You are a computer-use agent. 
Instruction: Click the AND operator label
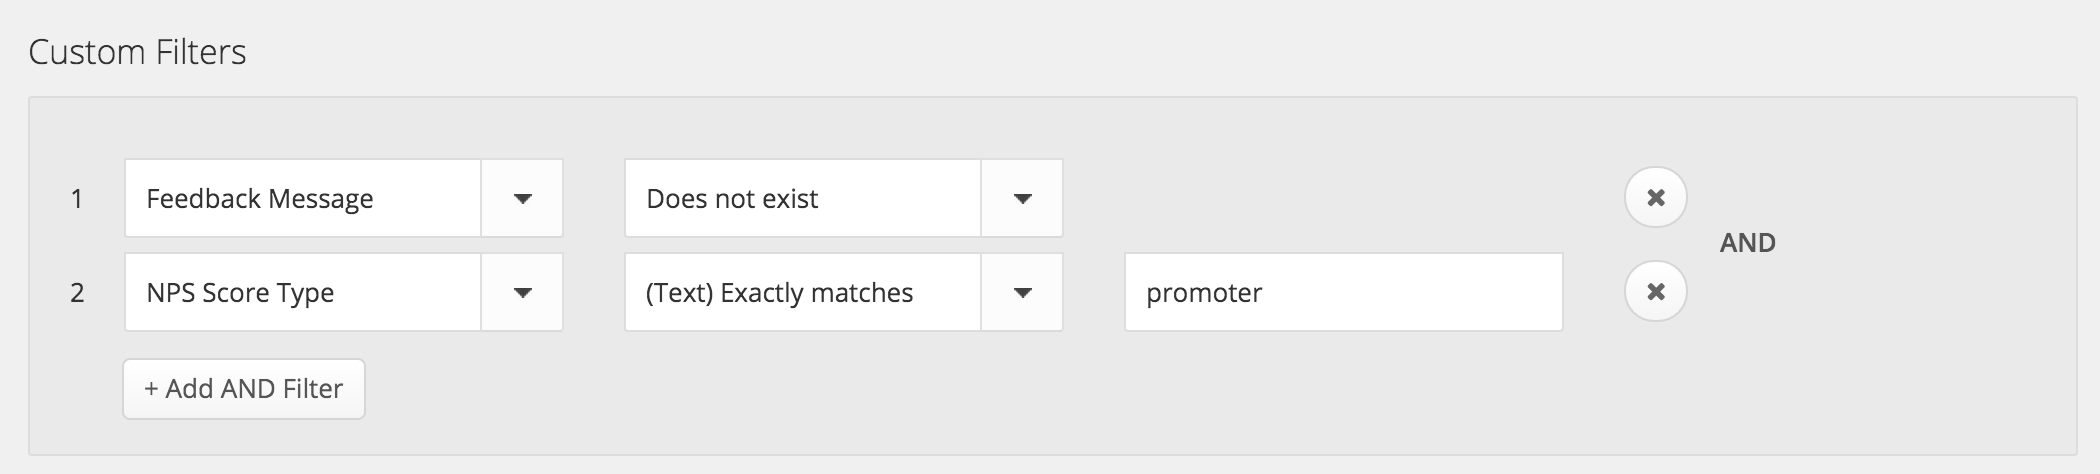pos(1747,243)
